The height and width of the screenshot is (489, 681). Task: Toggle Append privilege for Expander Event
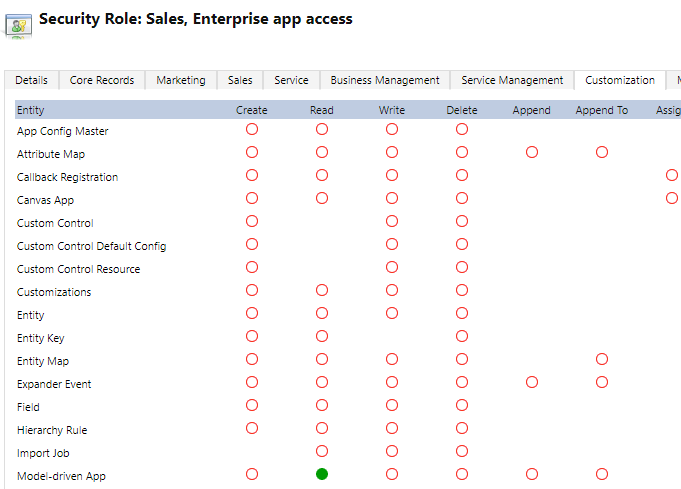[x=532, y=383]
